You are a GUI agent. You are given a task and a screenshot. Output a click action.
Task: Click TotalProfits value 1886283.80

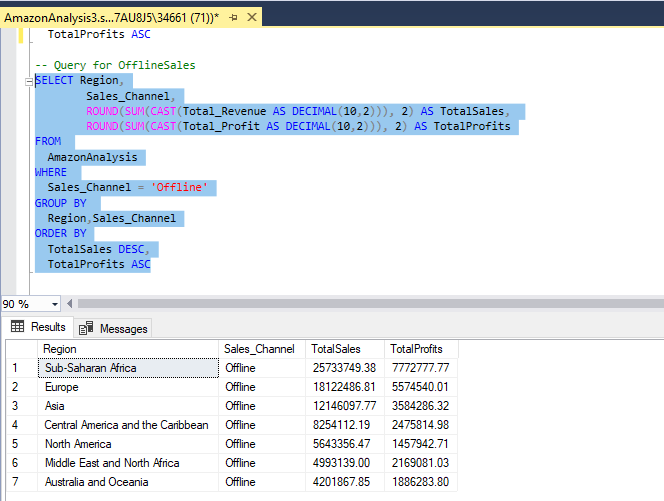421,482
